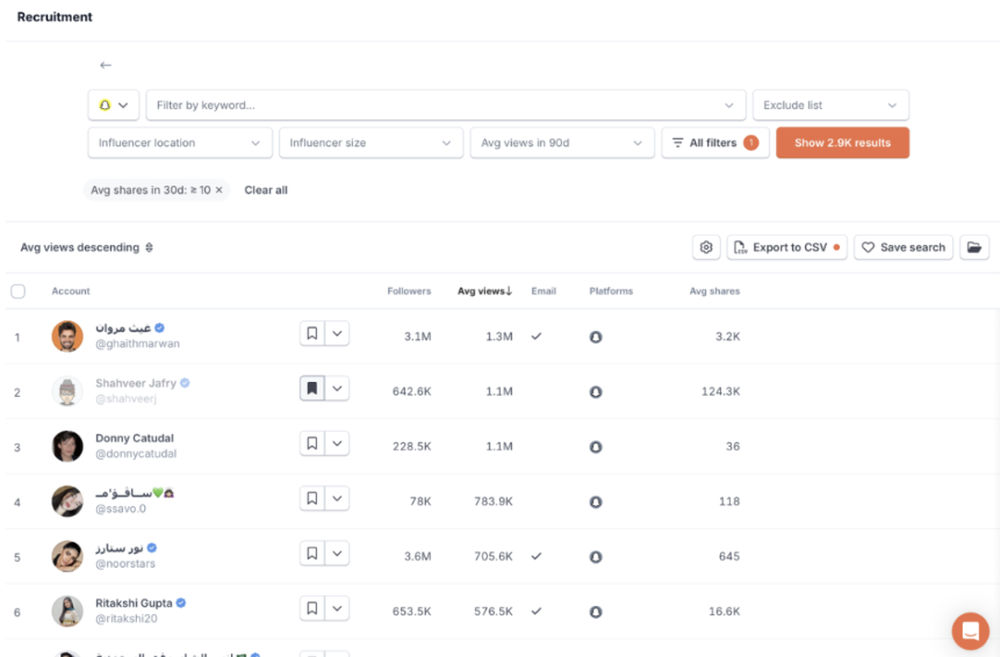Expand the Avg views in 90d dropdown
This screenshot has height=657, width=1000.
tap(562, 143)
